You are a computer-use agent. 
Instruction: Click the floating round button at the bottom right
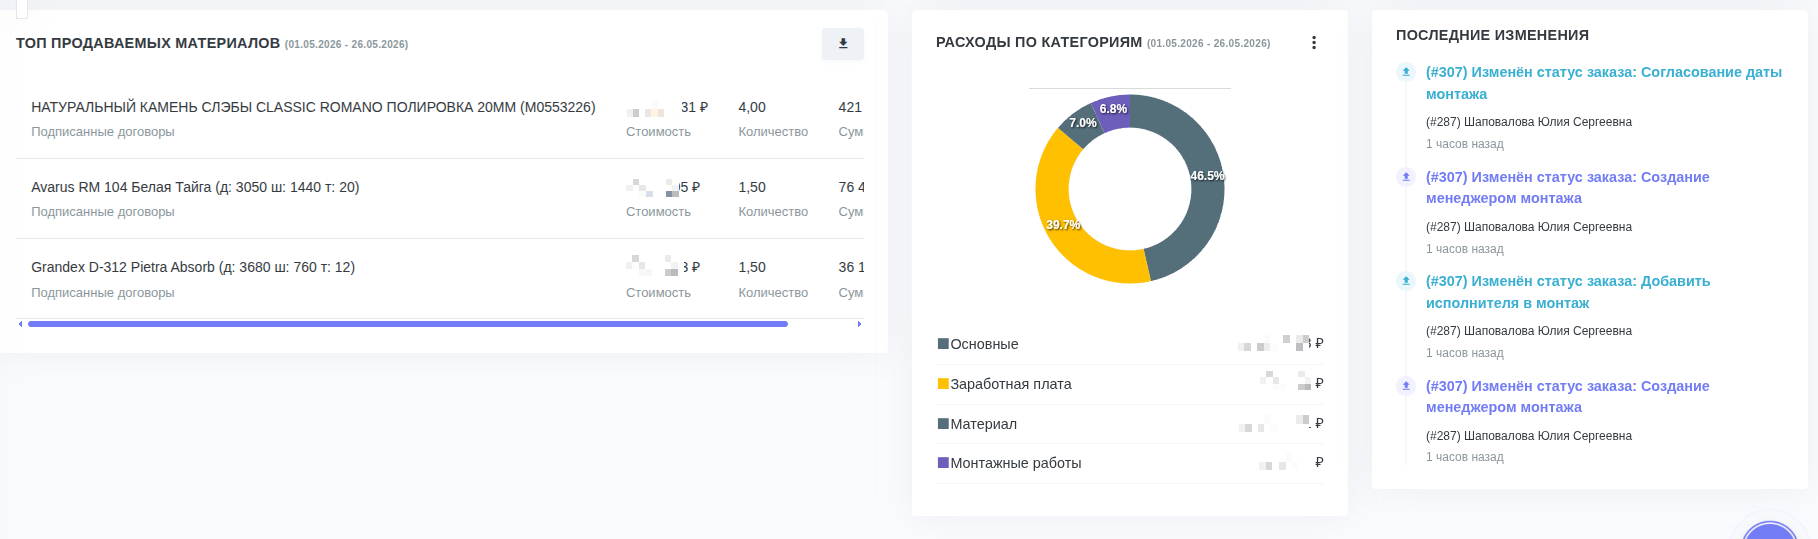point(1770,532)
